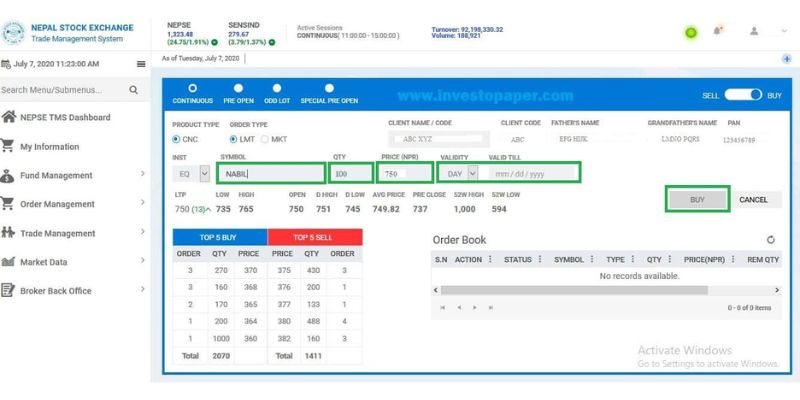Image resolution: width=800 pixels, height=400 pixels.
Task: Click the Order Management cart icon
Action: (7, 204)
